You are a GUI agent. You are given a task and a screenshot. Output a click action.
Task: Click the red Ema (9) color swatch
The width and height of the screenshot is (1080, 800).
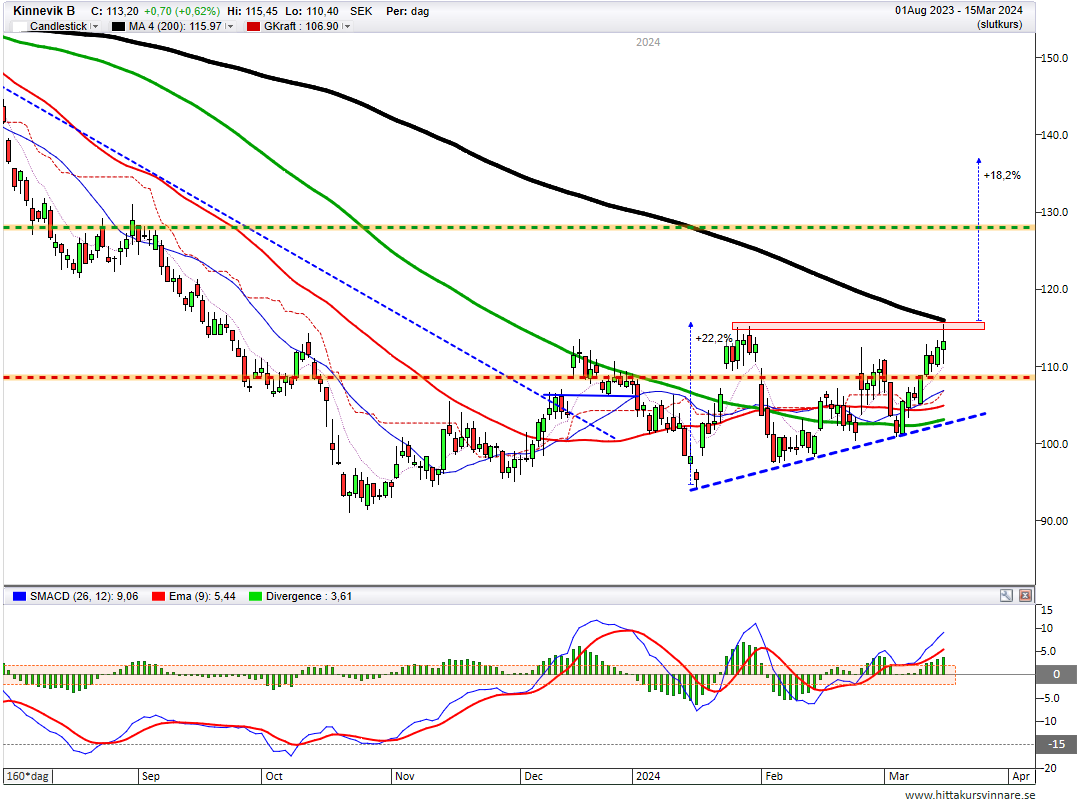159,596
